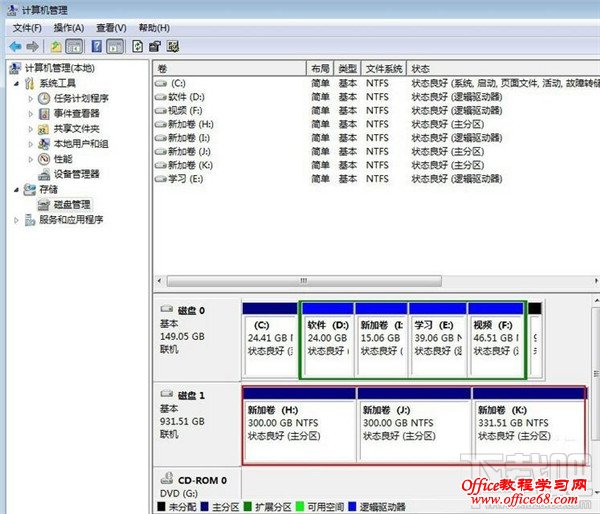Select the 软件 (D:) 24.00 GB partition
Viewport: 600px width, 514px height.
tap(328, 340)
